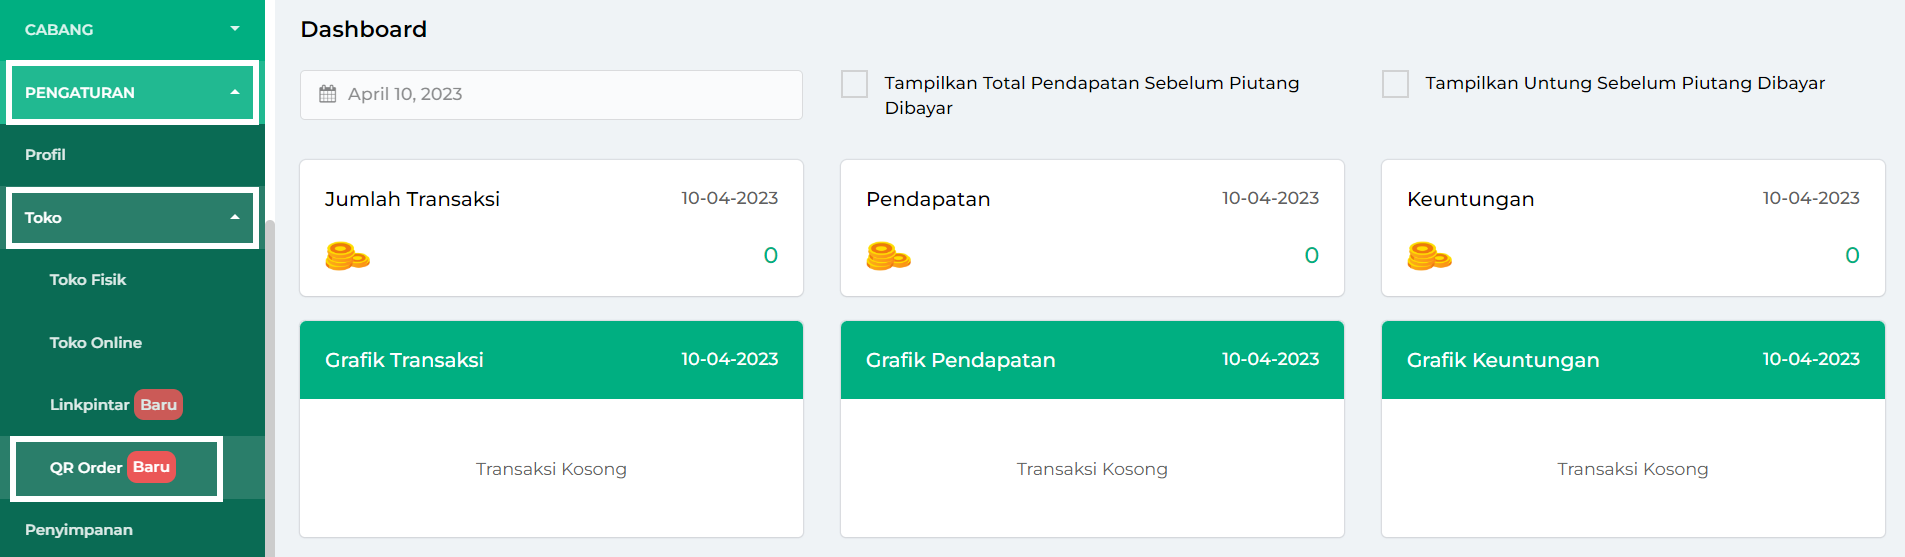1905x557 pixels.
Task: Click the Baru badge next to QR Order
Action: 151,467
